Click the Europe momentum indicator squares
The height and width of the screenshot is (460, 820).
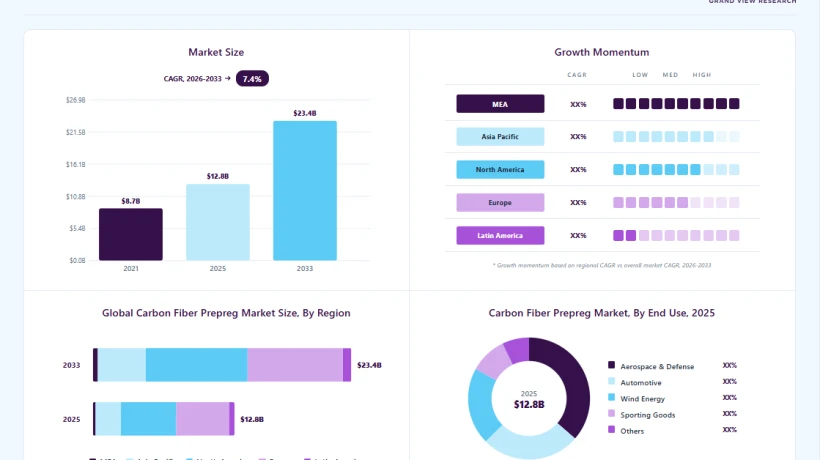pos(676,202)
